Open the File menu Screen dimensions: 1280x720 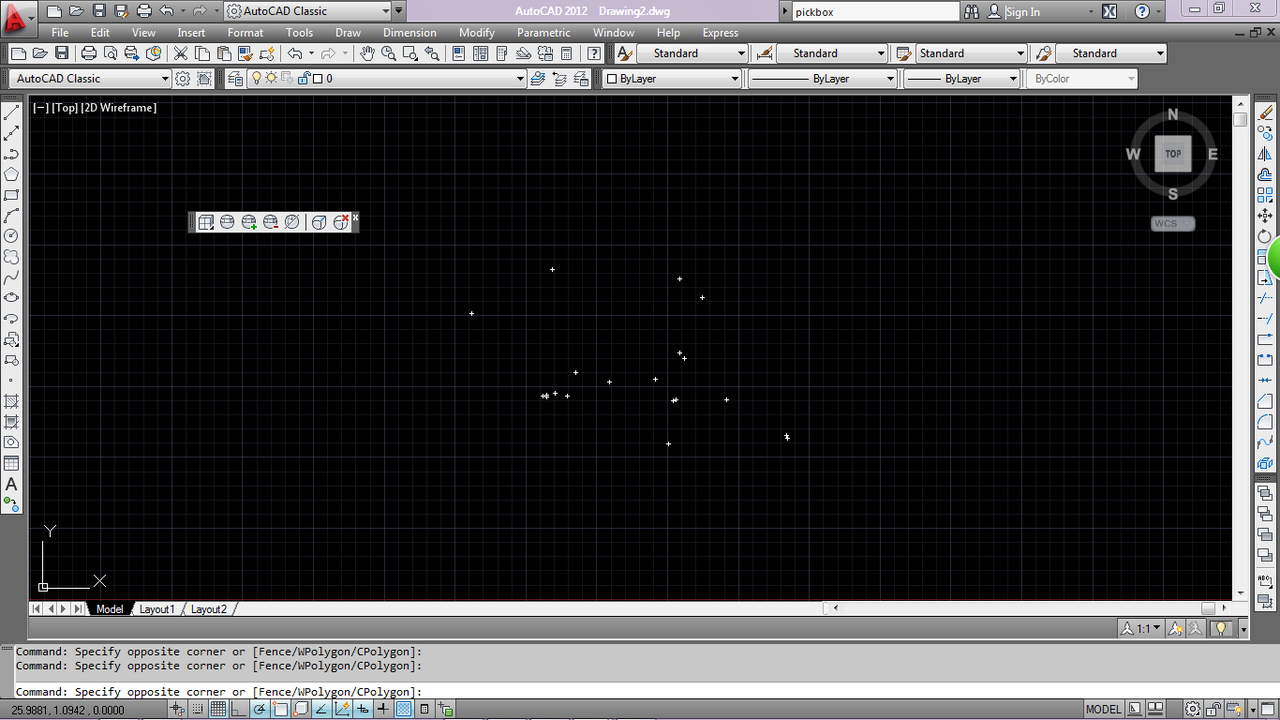tap(60, 32)
